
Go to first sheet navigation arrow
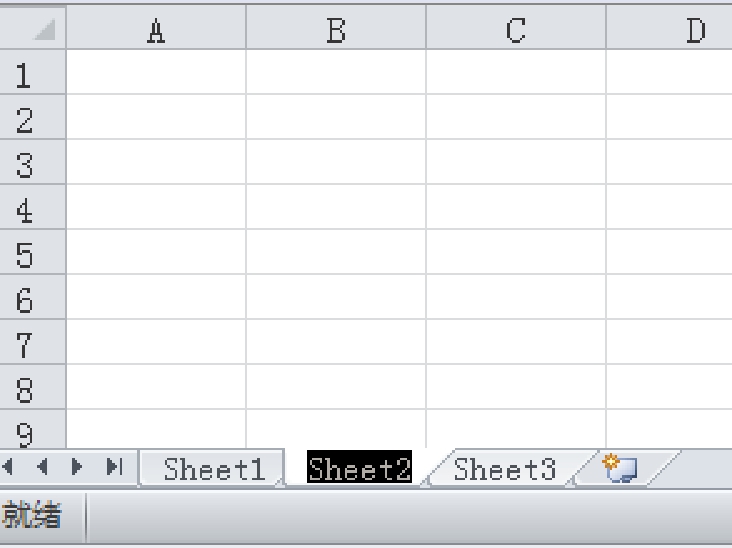pos(7,467)
